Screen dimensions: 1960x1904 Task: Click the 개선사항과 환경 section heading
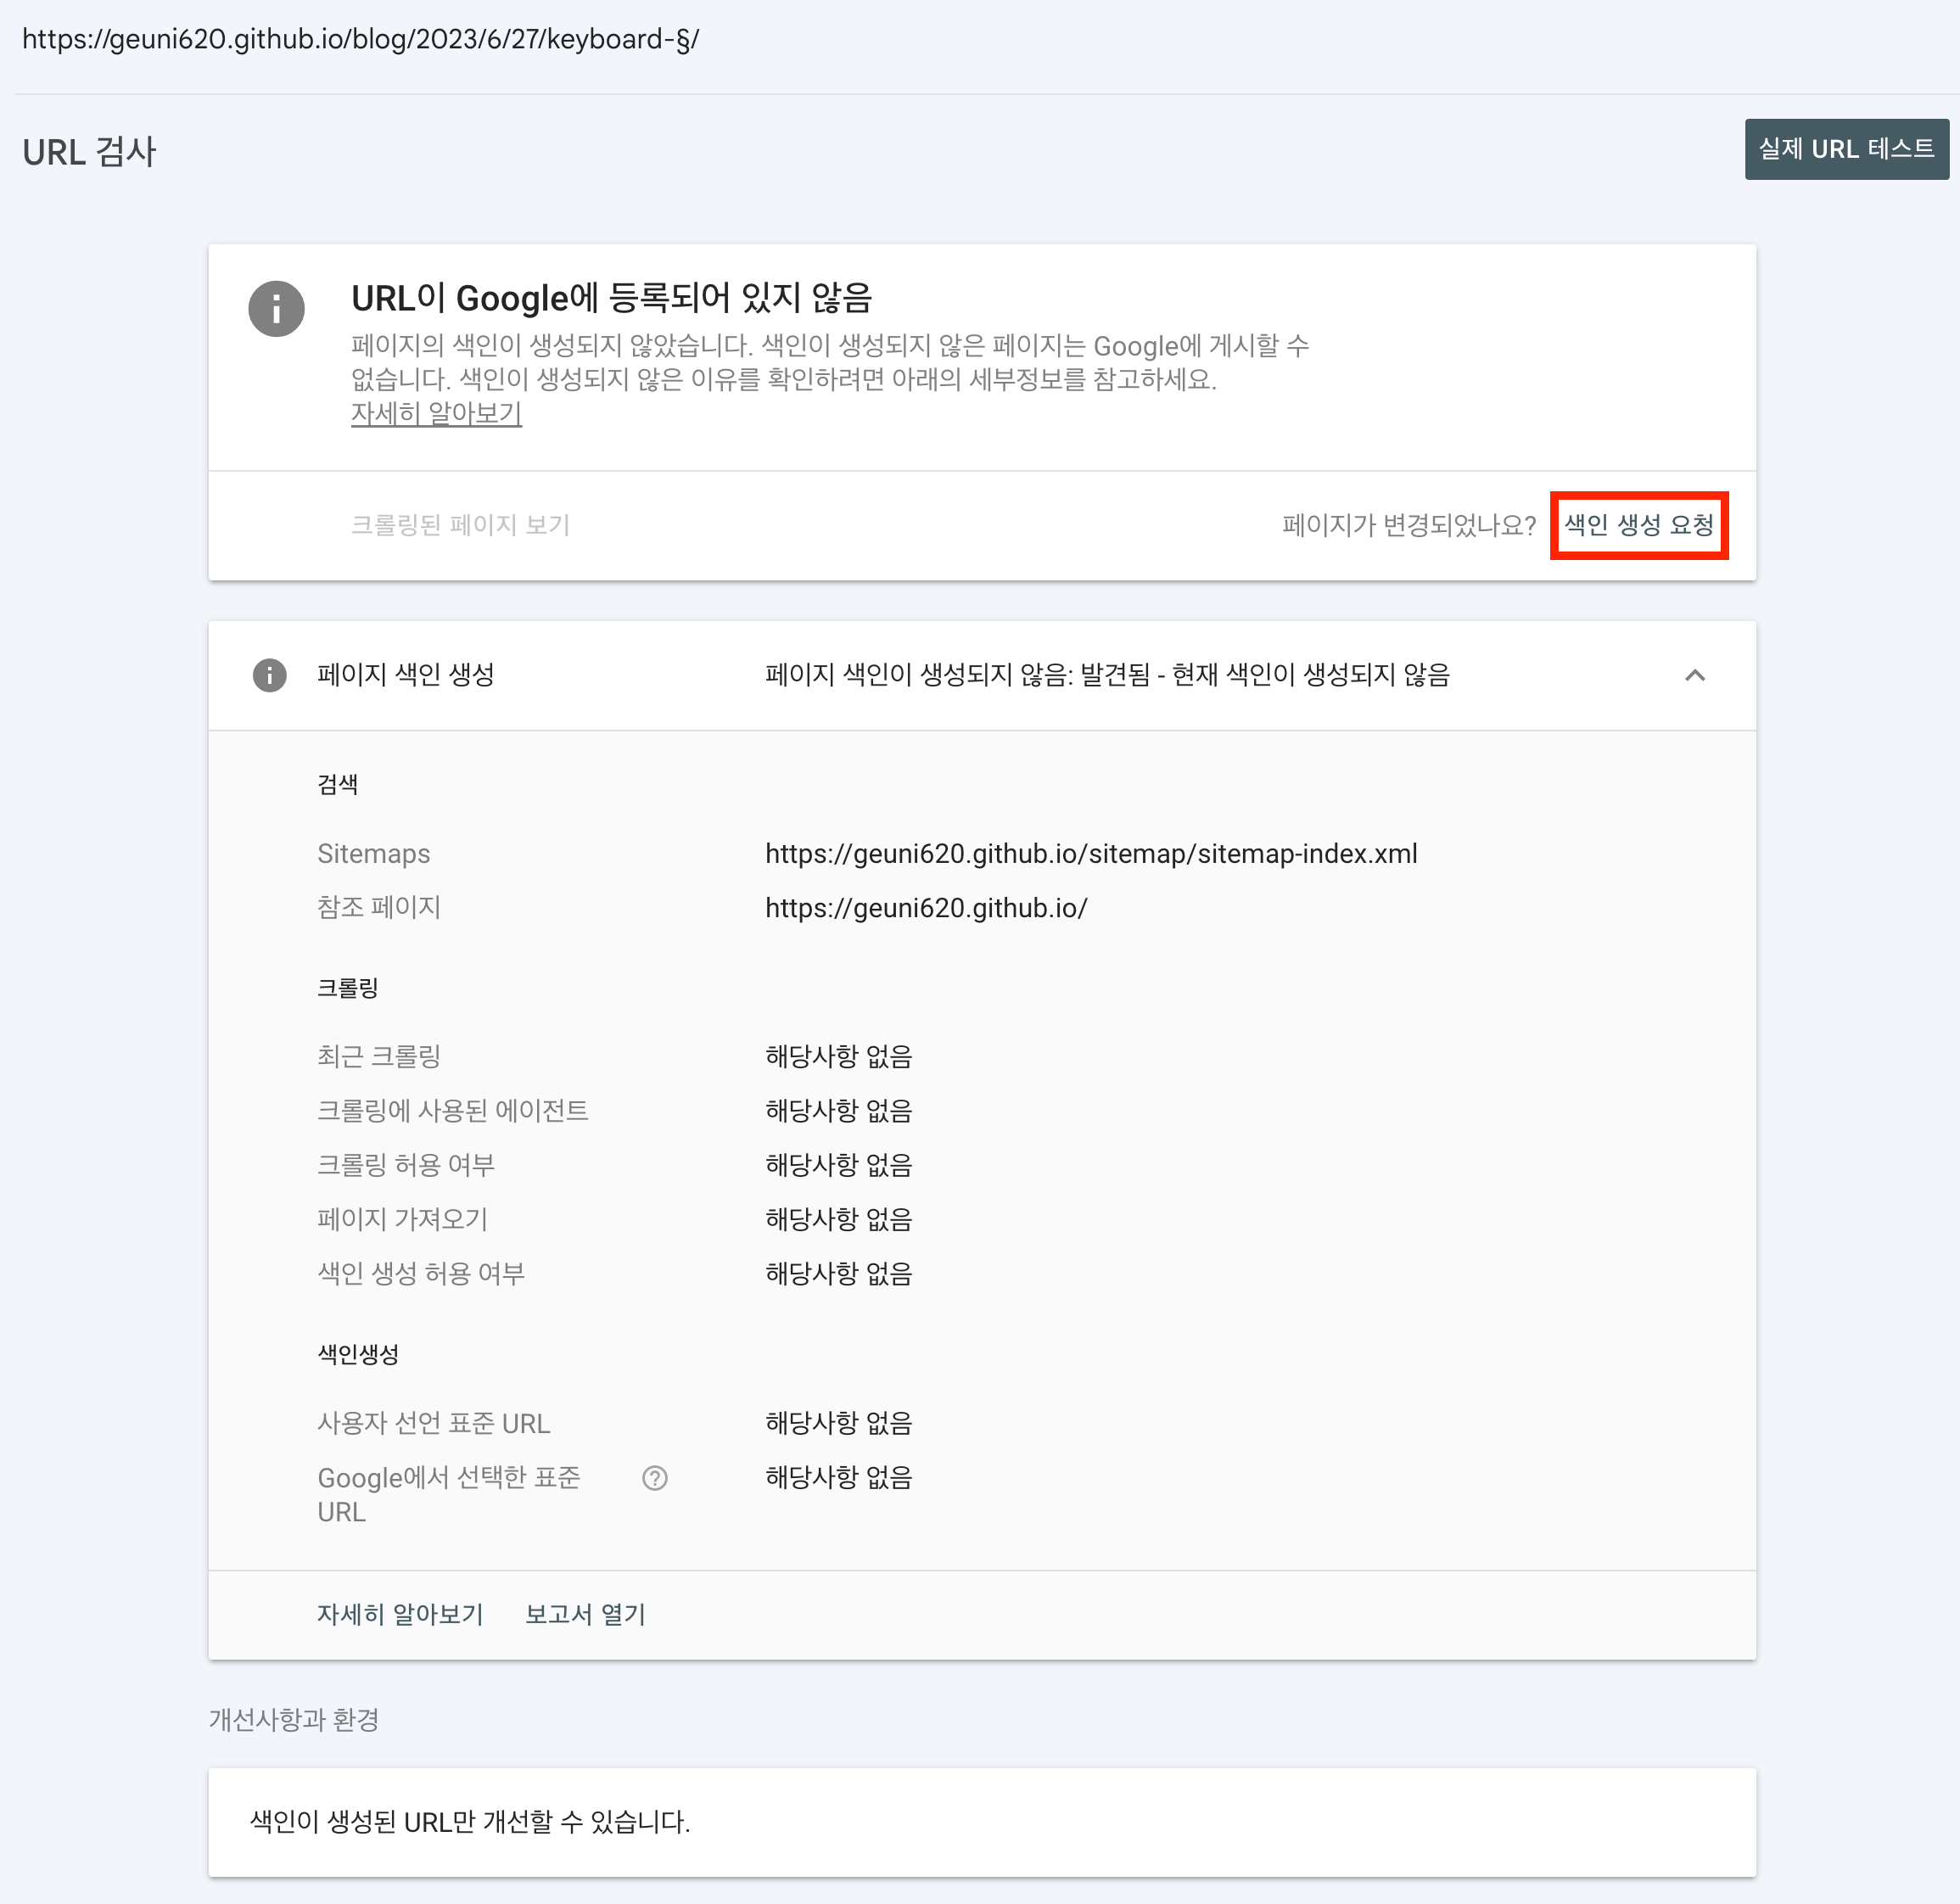294,1720
